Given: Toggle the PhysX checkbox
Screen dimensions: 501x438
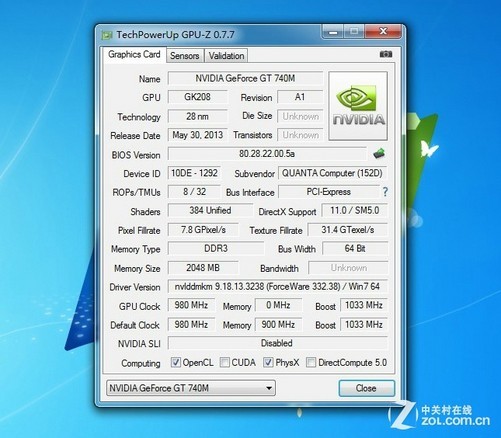Looking at the screenshot, I should tap(268, 362).
